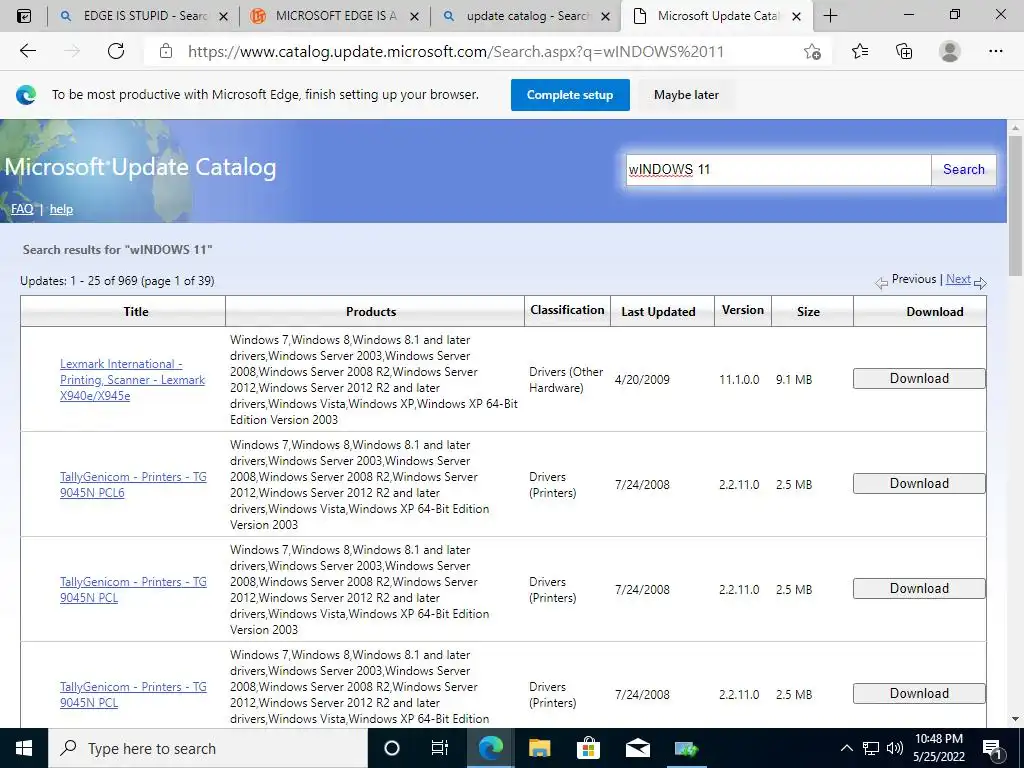The image size is (1024, 768).
Task: Open the Windows Start menu
Action: coord(24,748)
